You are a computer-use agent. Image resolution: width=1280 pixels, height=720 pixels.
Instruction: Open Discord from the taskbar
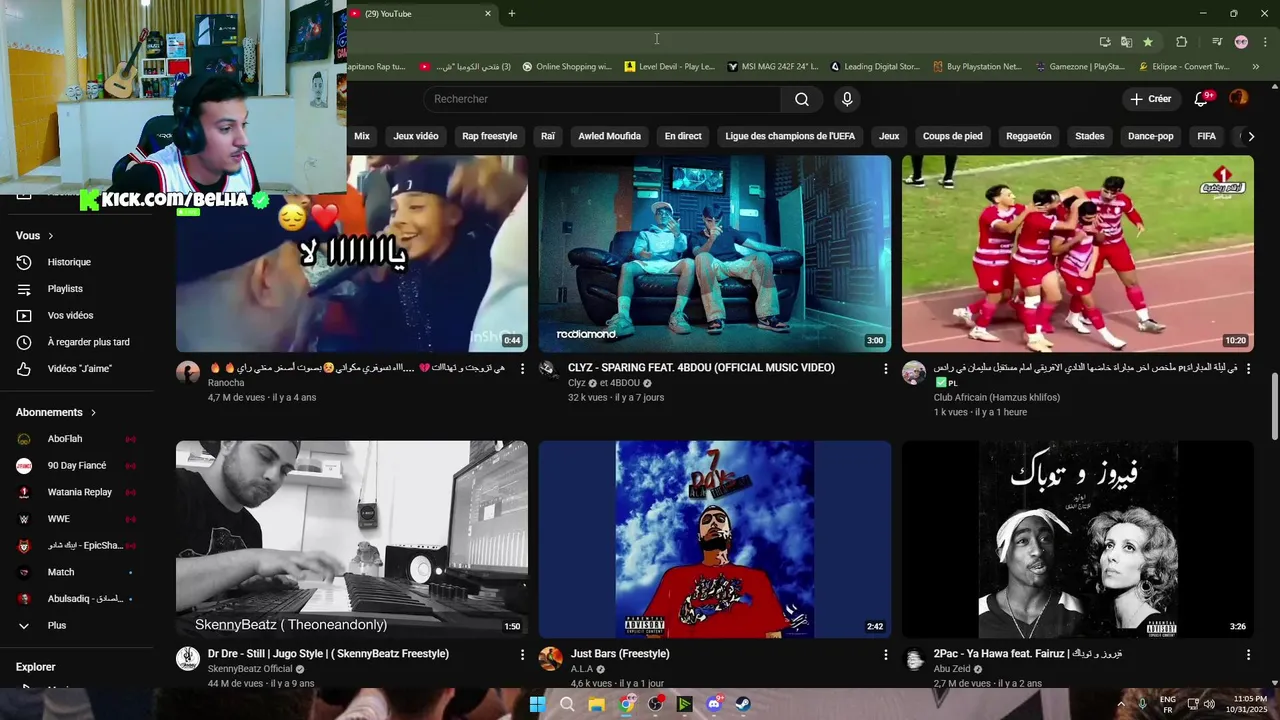point(714,704)
